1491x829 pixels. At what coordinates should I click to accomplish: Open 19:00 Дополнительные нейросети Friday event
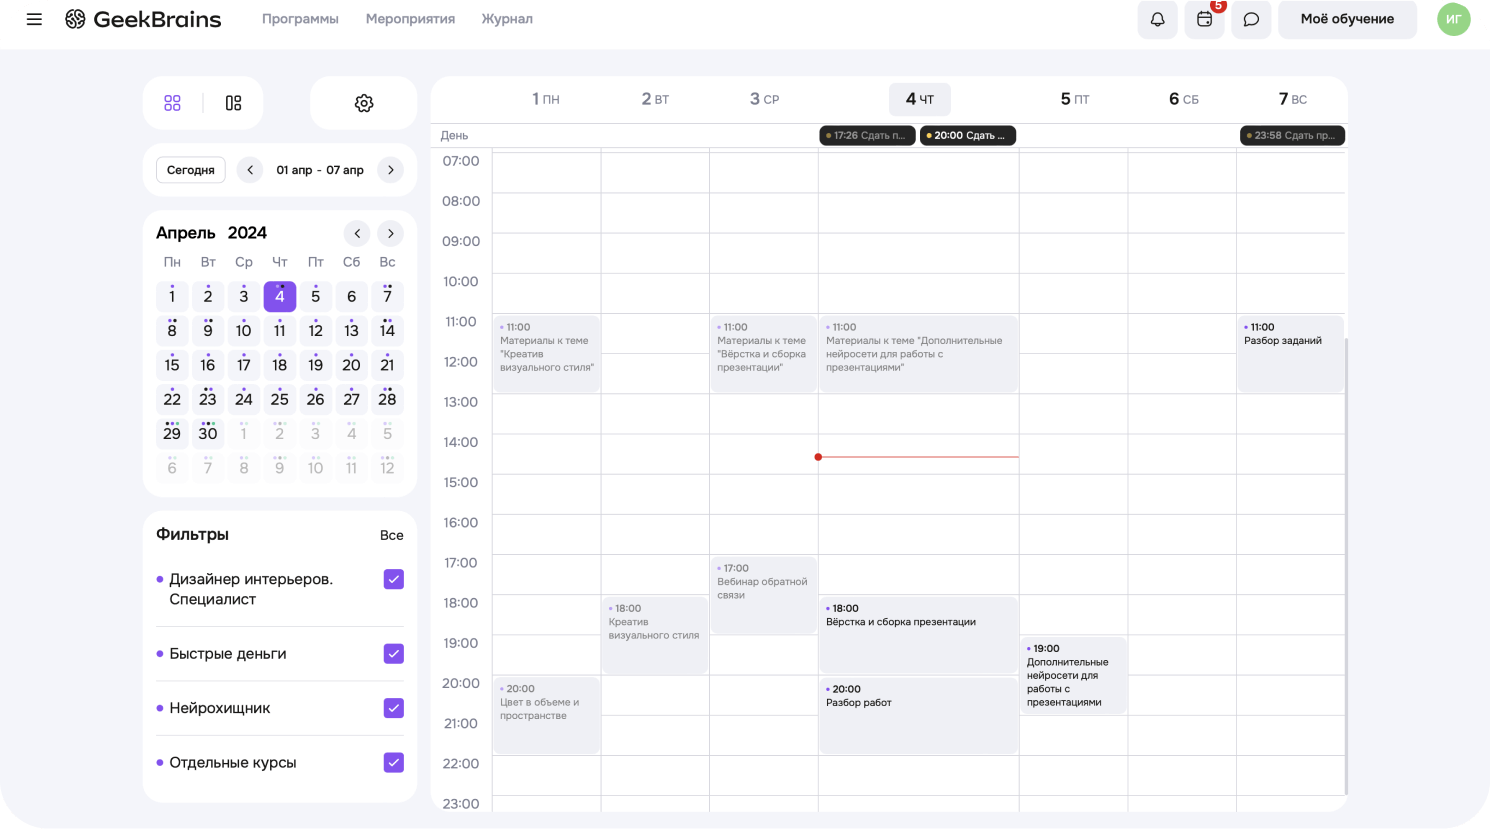coord(1074,675)
